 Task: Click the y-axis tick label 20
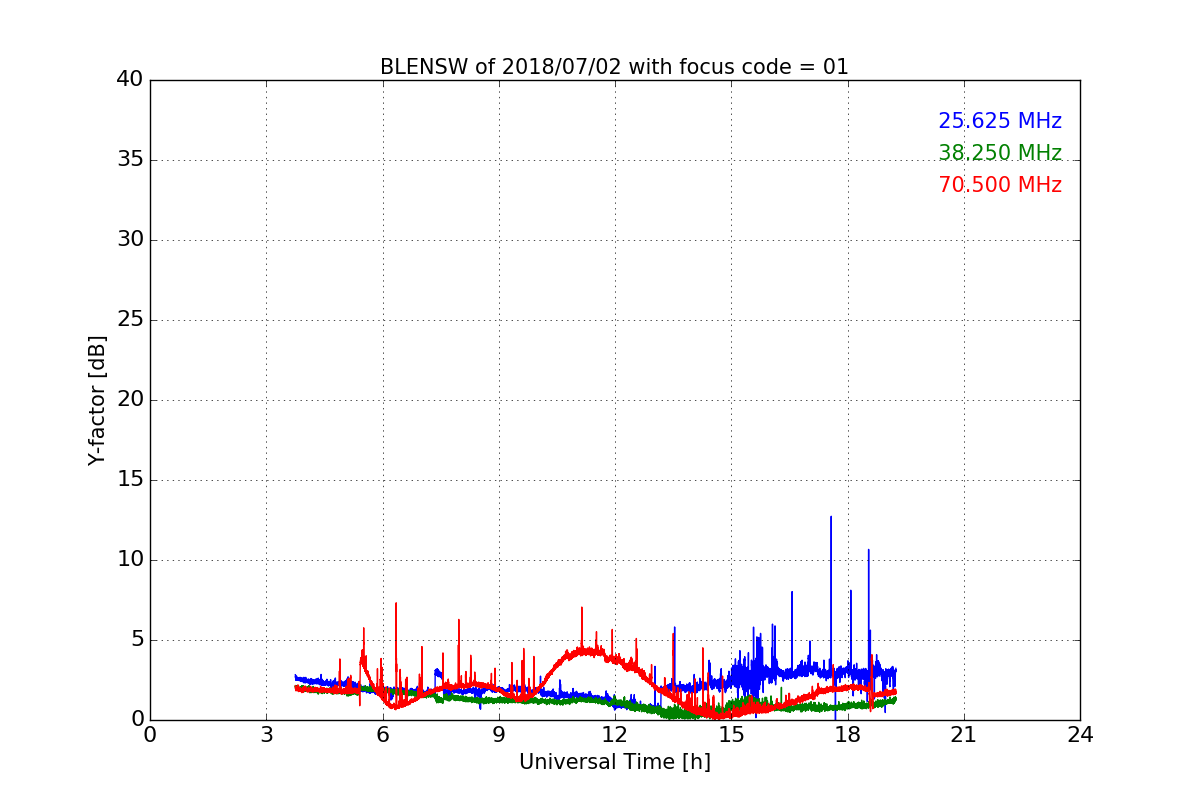130,400
